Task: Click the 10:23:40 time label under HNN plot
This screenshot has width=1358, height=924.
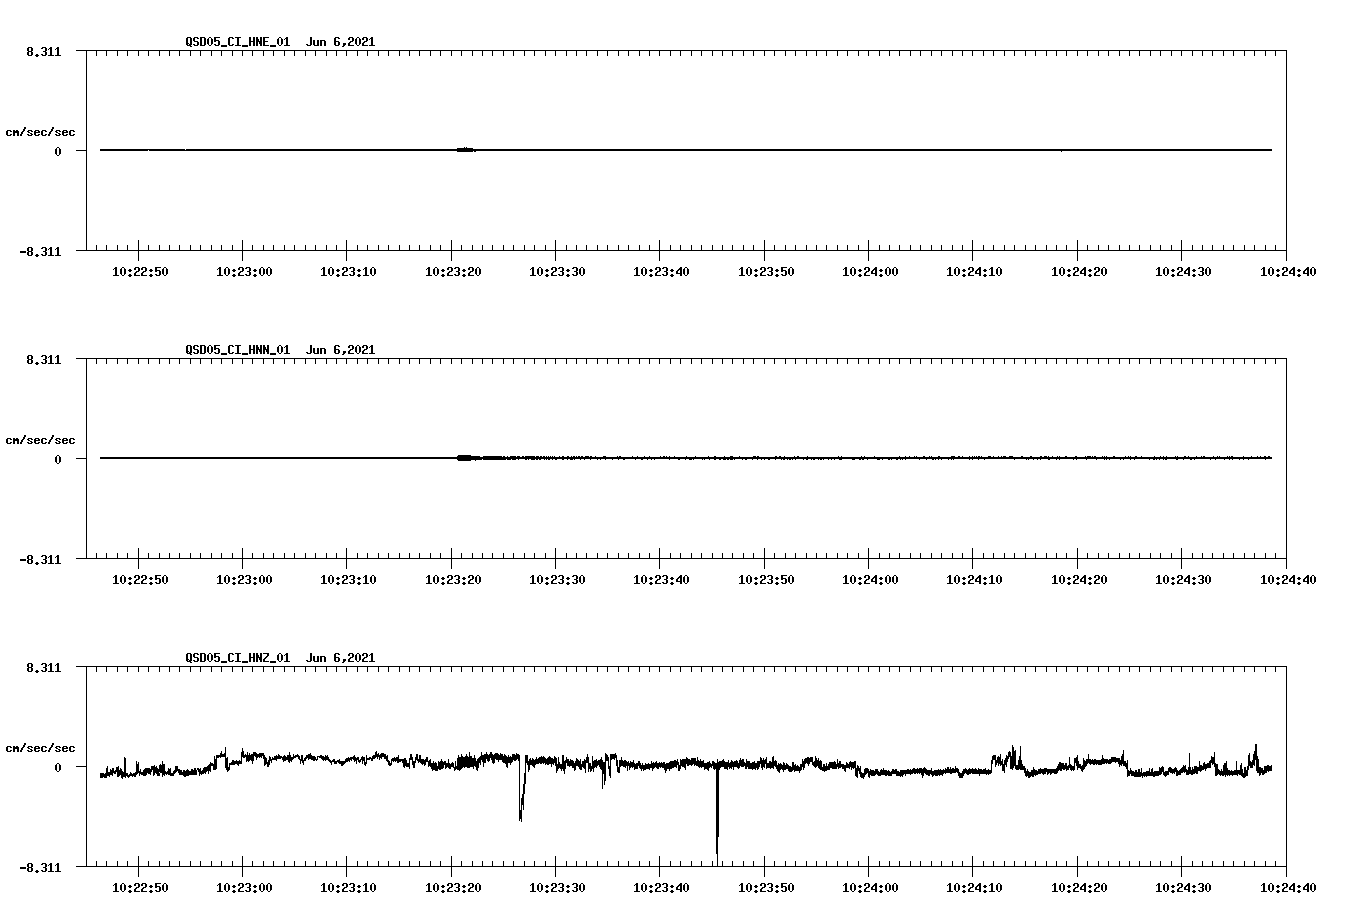Action: click(660, 579)
